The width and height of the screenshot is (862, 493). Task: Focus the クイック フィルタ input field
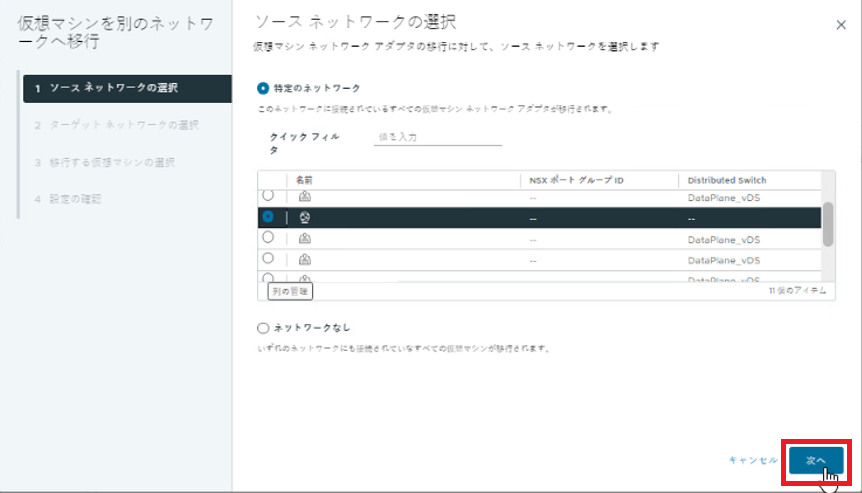(x=437, y=137)
